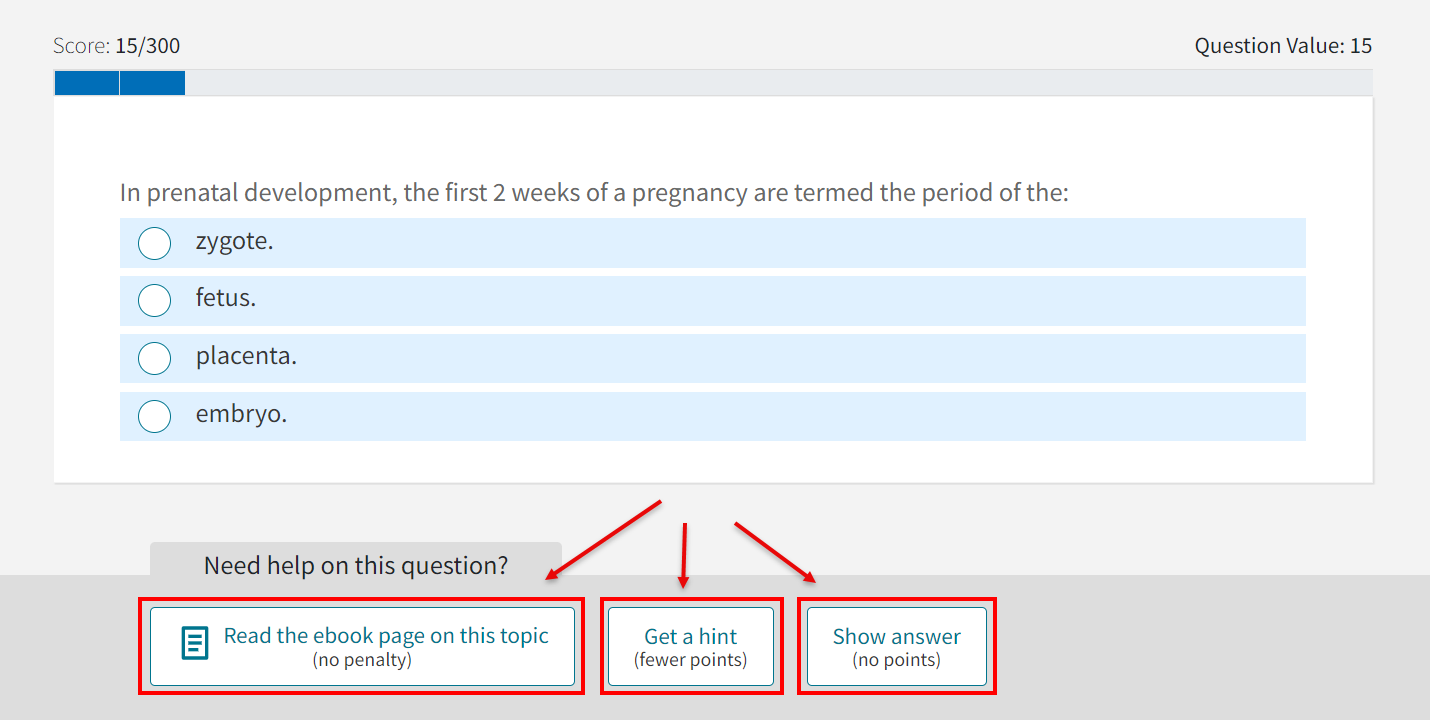Select the placenta radio button
The width and height of the screenshot is (1430, 720).
154,358
